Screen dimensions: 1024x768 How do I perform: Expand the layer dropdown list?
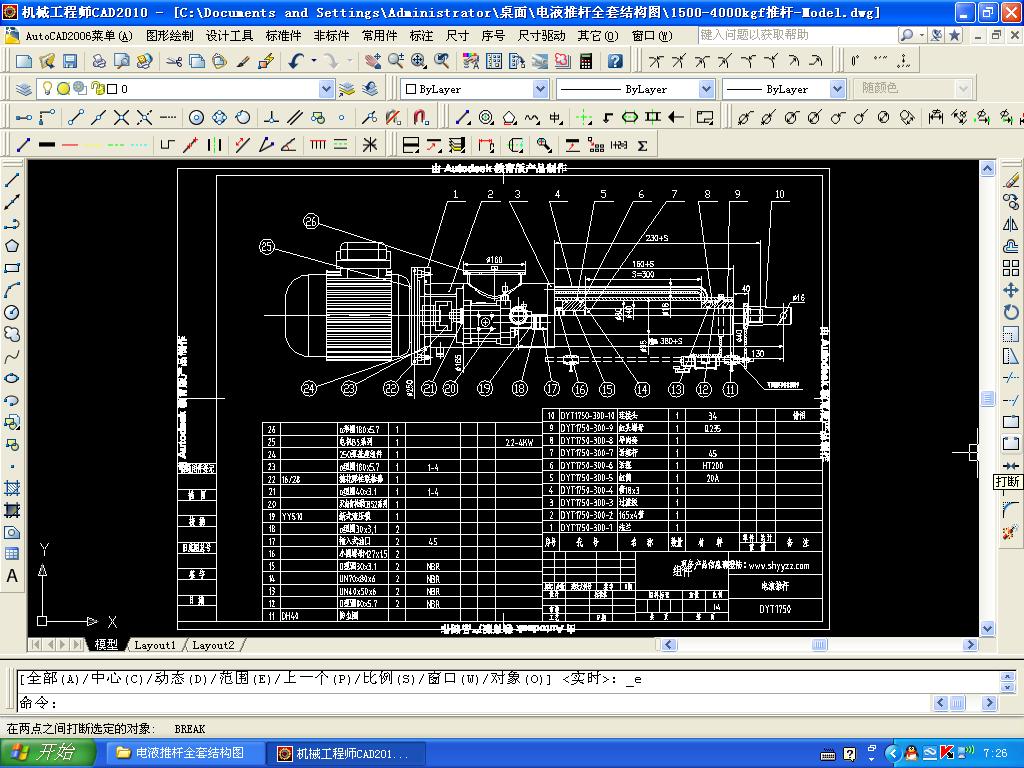coord(326,89)
